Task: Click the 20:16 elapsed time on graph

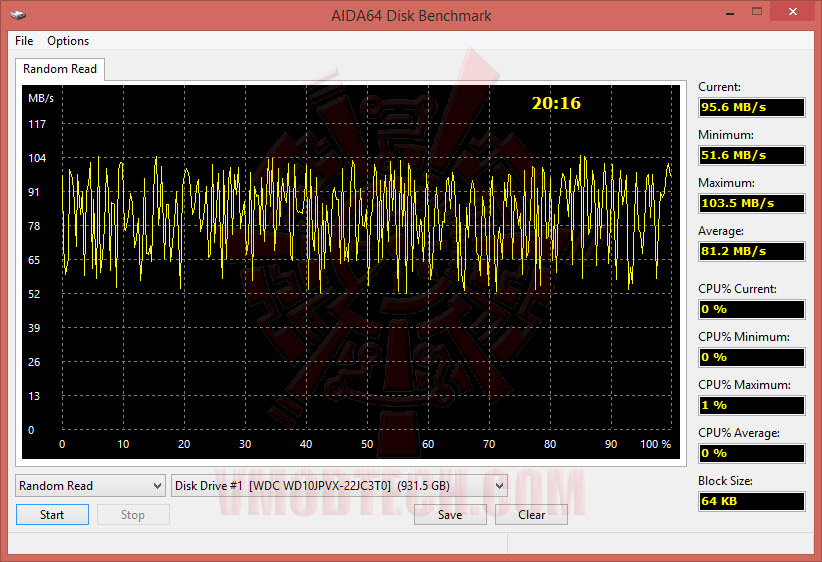Action: pyautogui.click(x=556, y=103)
